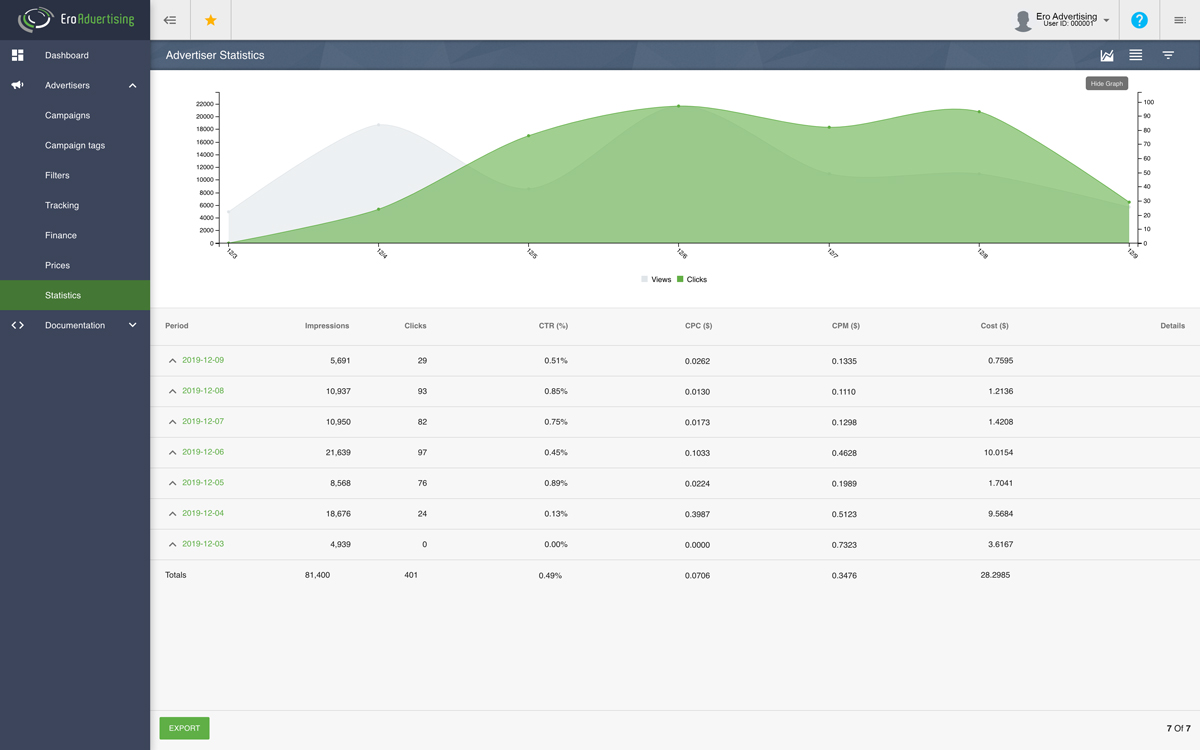Click the Details column header
Screen dimensions: 1200x750
[1173, 326]
